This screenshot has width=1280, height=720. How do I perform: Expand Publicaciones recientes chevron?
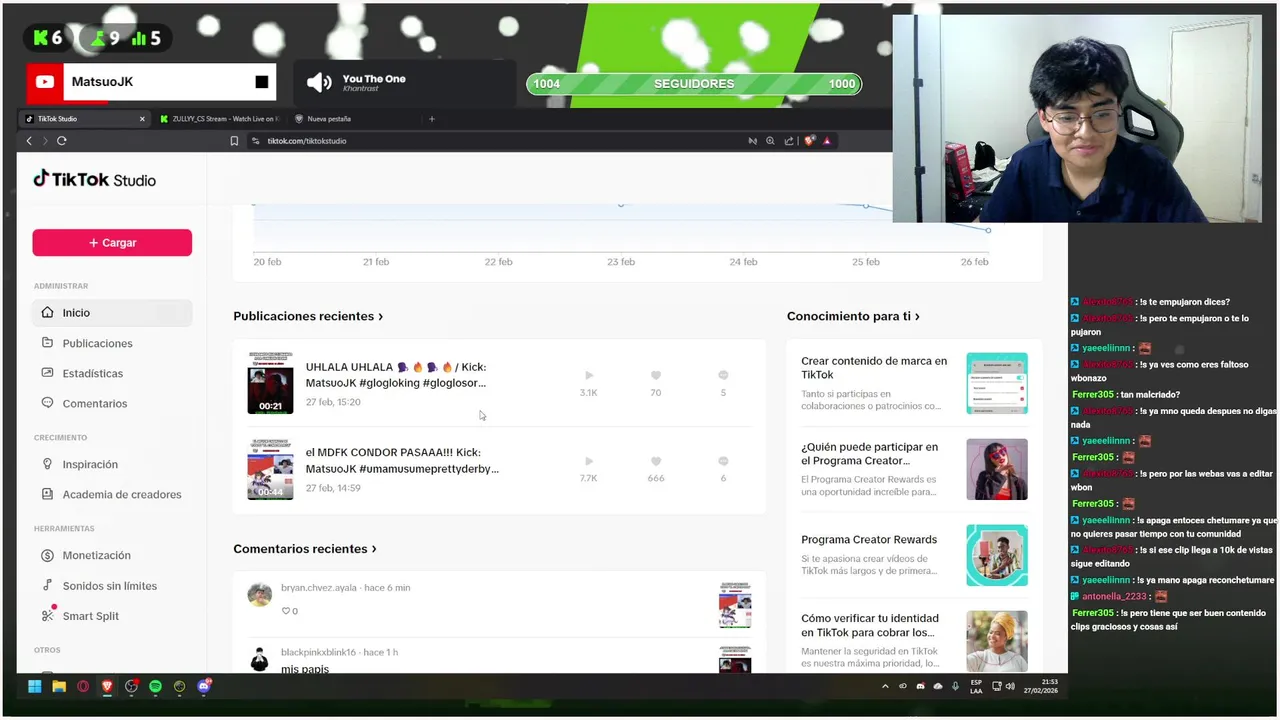381,316
